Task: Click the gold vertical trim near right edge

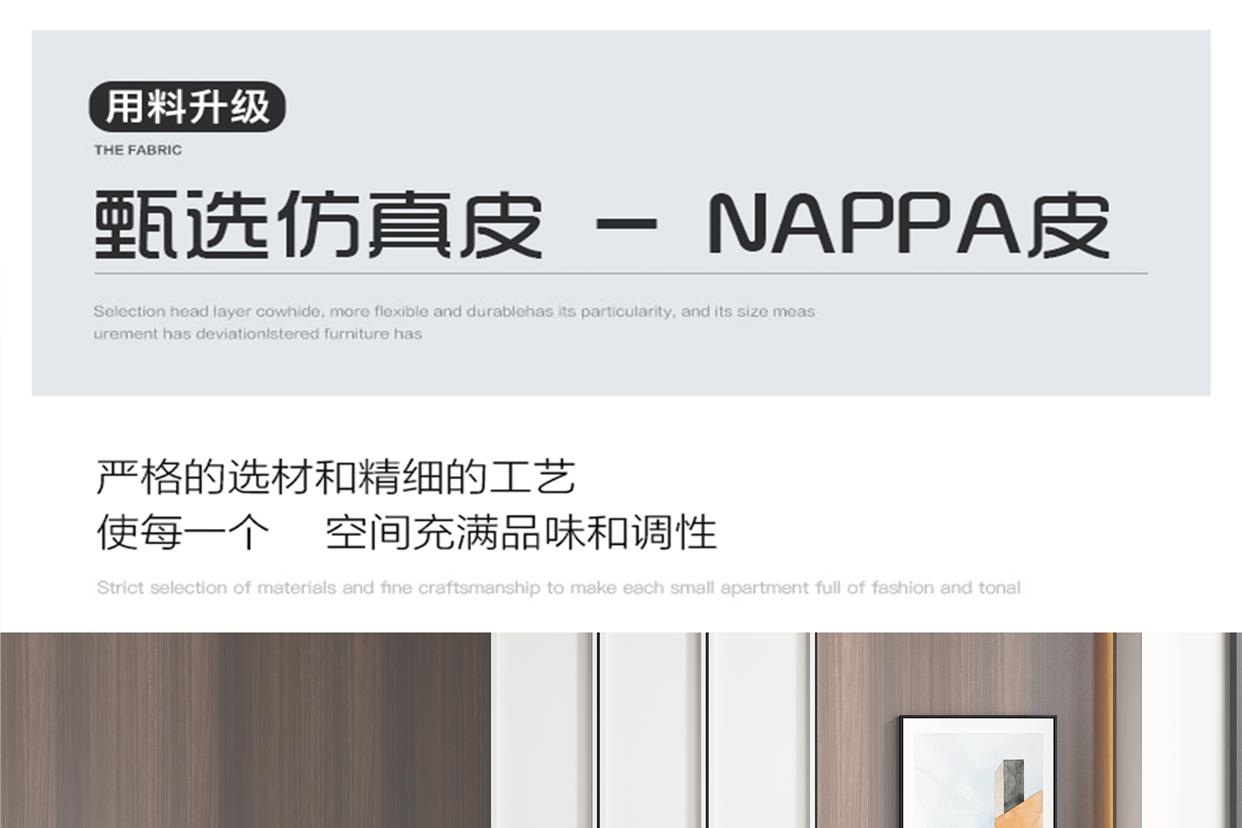Action: click(x=1104, y=730)
